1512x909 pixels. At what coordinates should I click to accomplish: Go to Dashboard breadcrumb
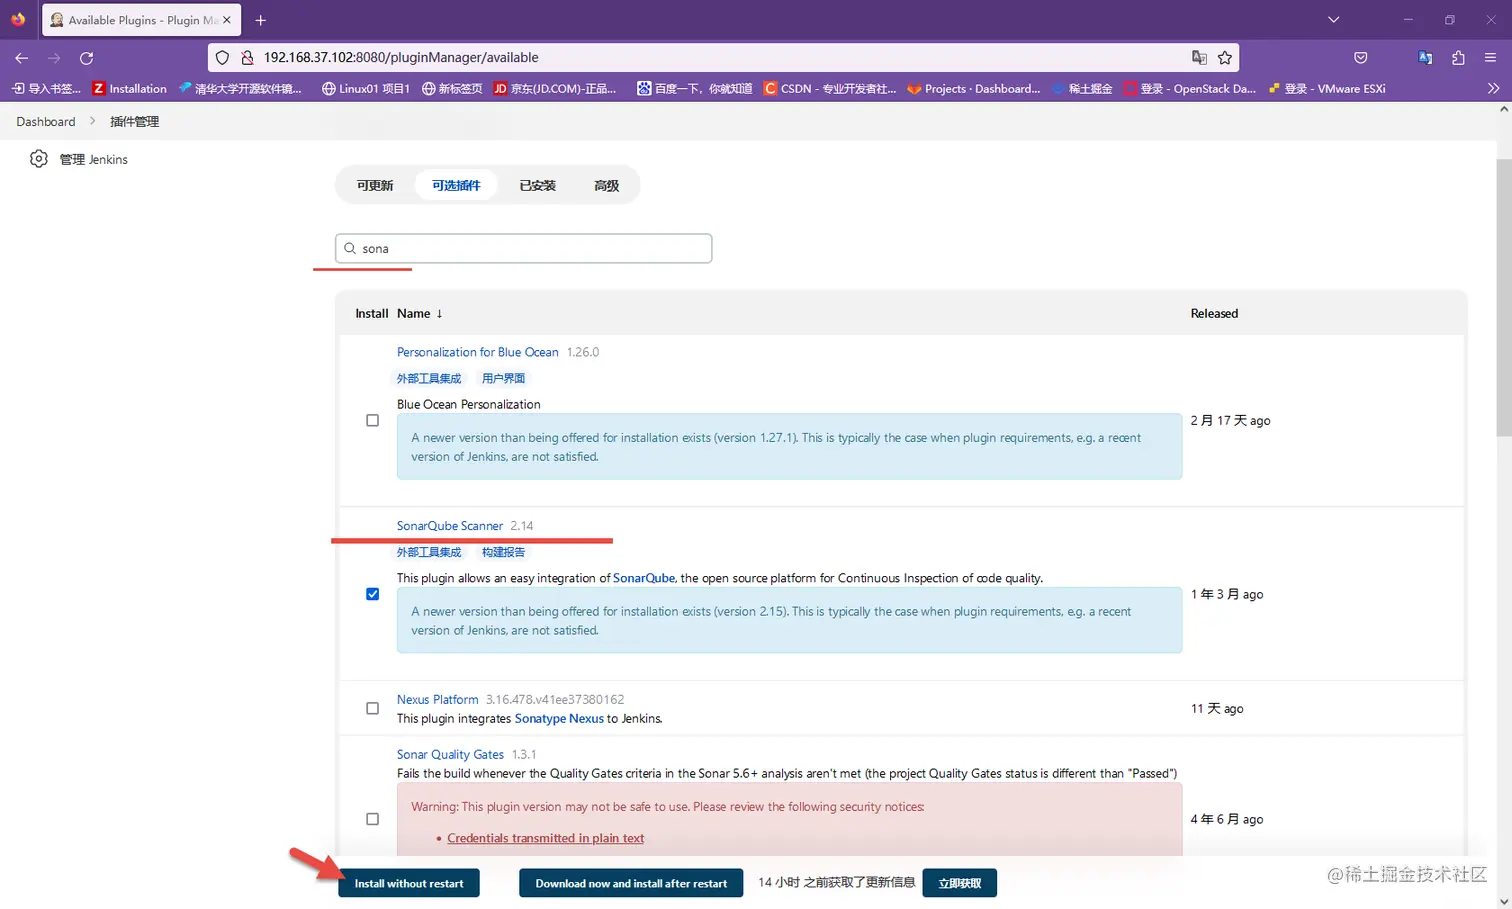click(x=46, y=121)
